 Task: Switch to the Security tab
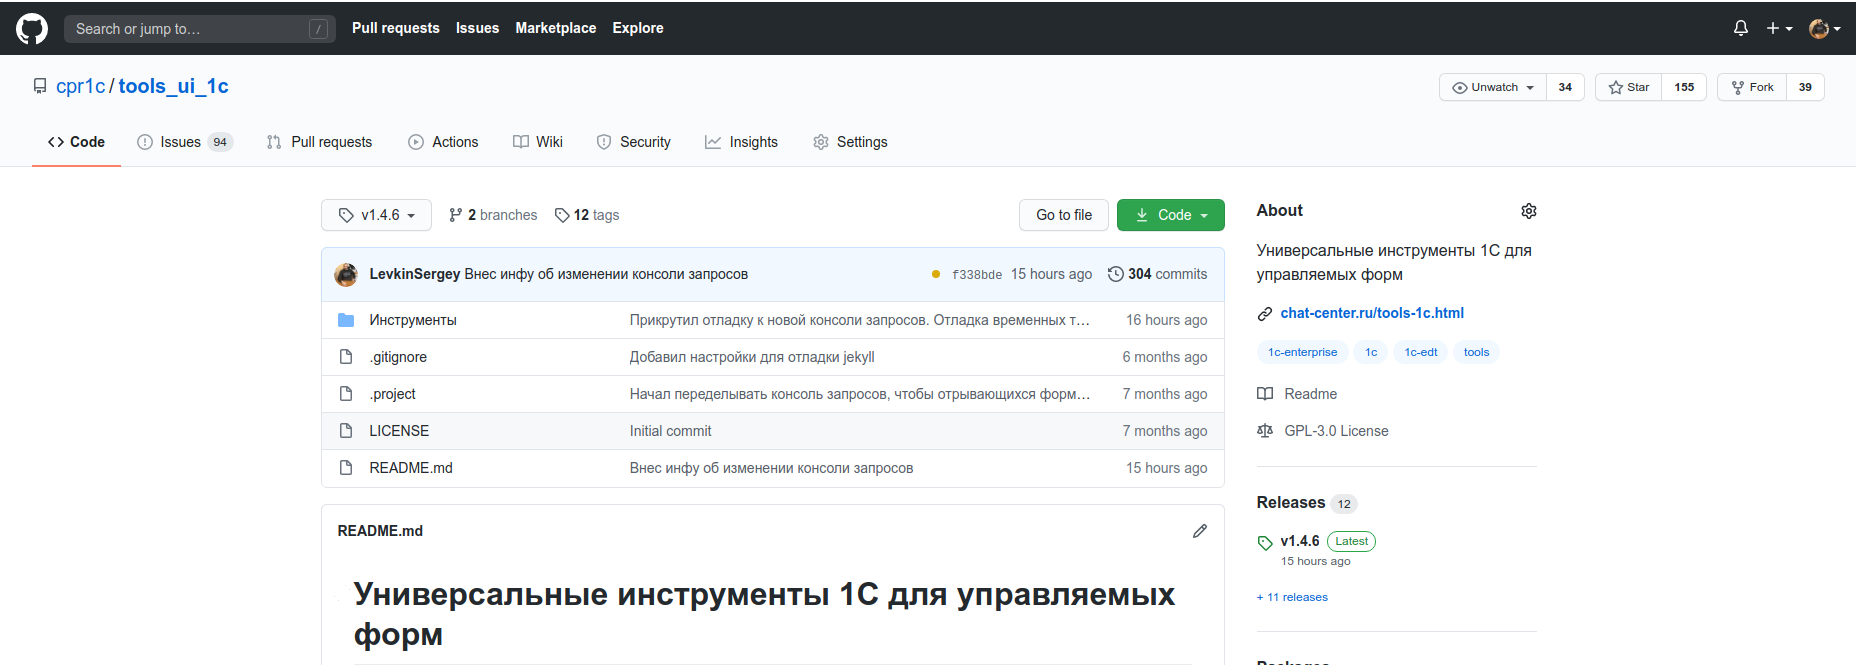click(634, 142)
